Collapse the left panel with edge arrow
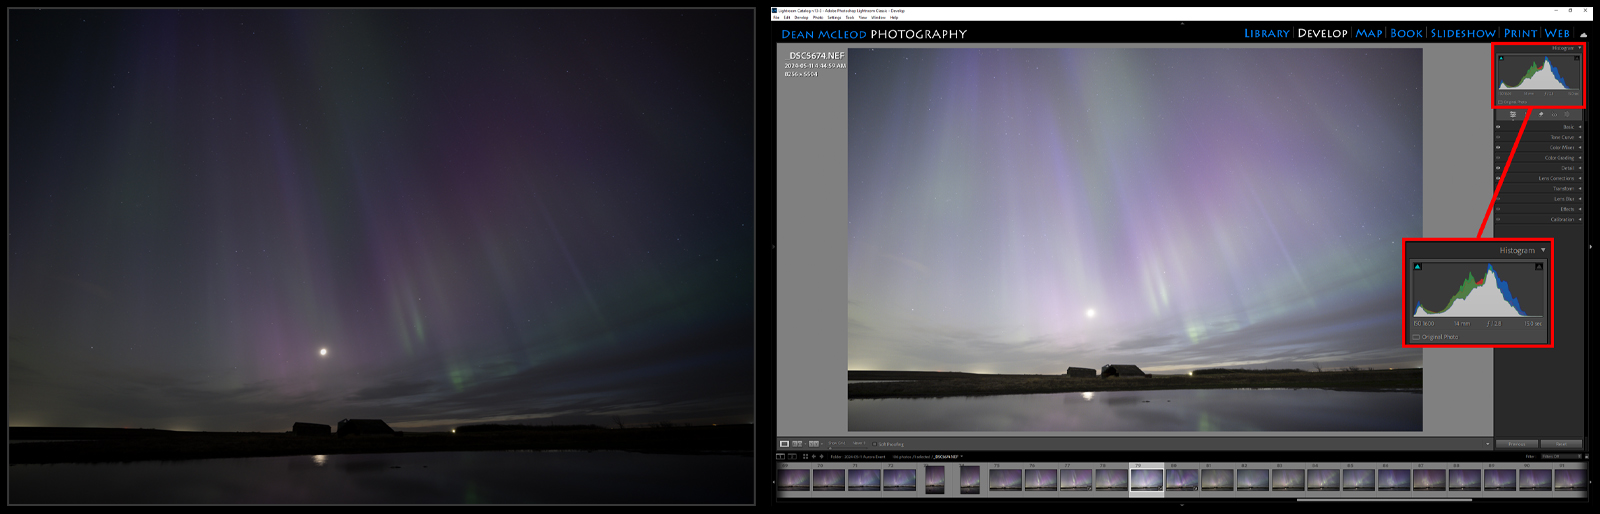The height and width of the screenshot is (514, 1600). [773, 245]
